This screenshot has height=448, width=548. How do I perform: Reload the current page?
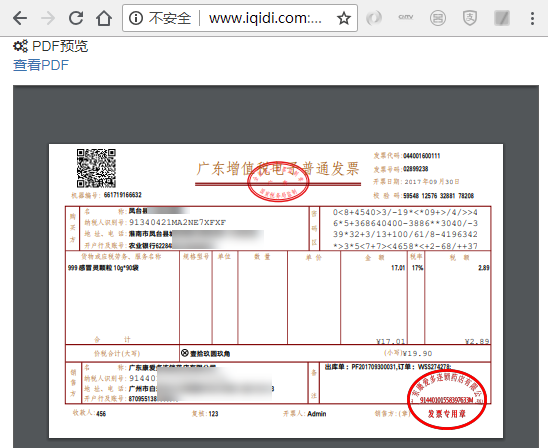[x=76, y=18]
